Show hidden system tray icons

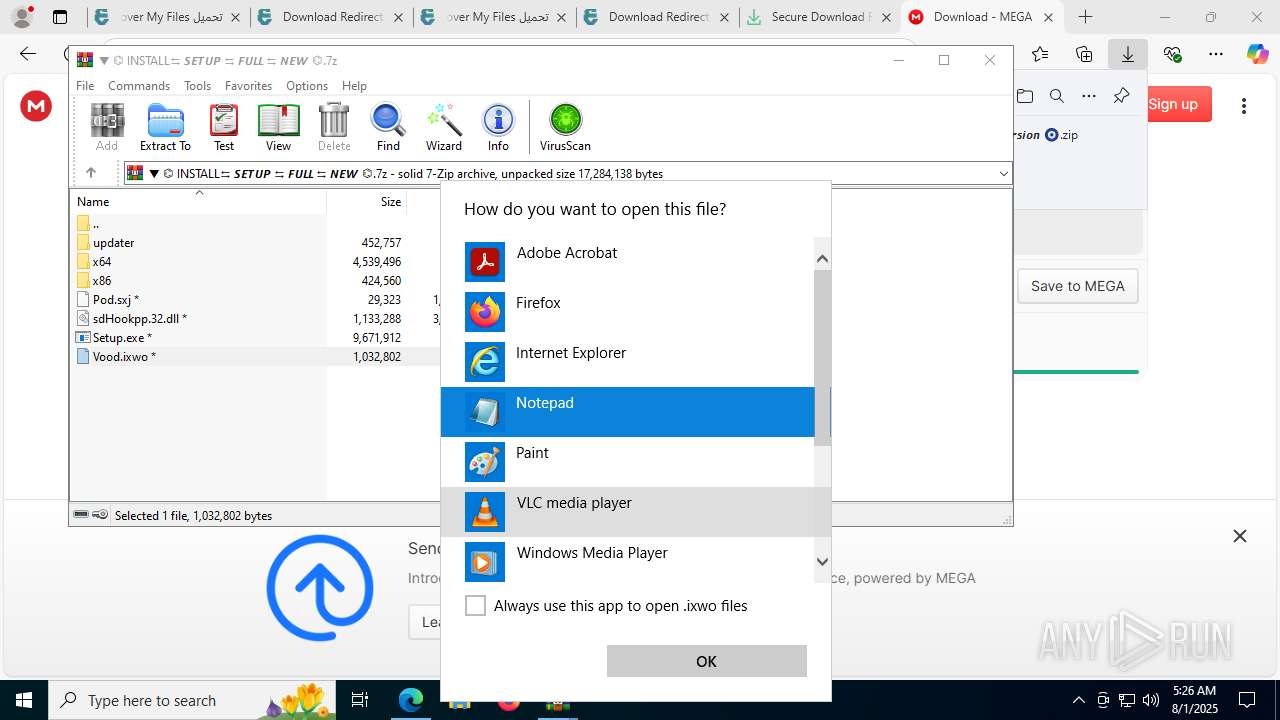point(1078,700)
